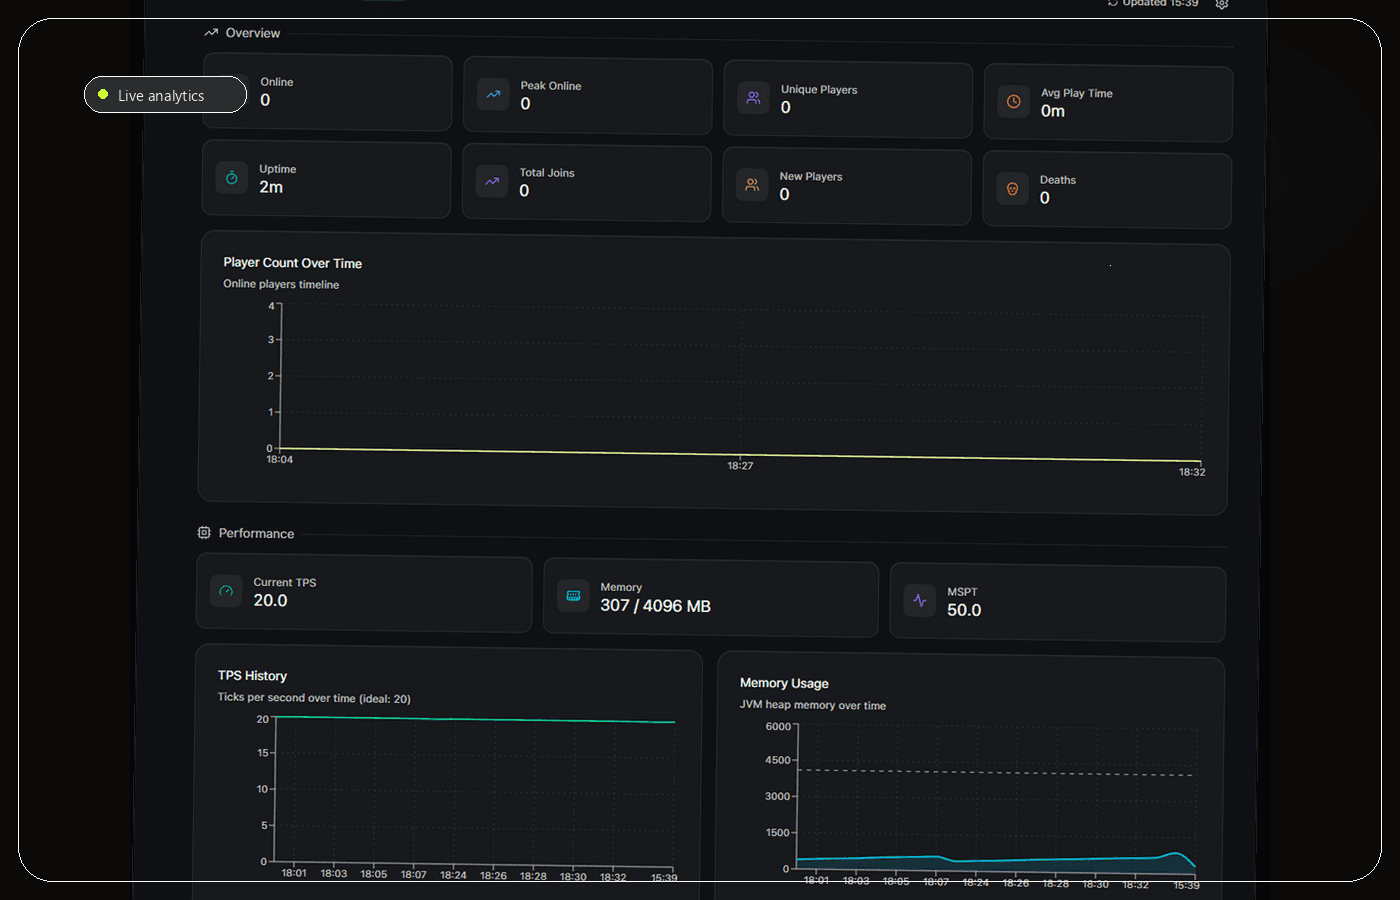1400x900 pixels.
Task: Click the Memory Usage chart title
Action: tap(784, 683)
